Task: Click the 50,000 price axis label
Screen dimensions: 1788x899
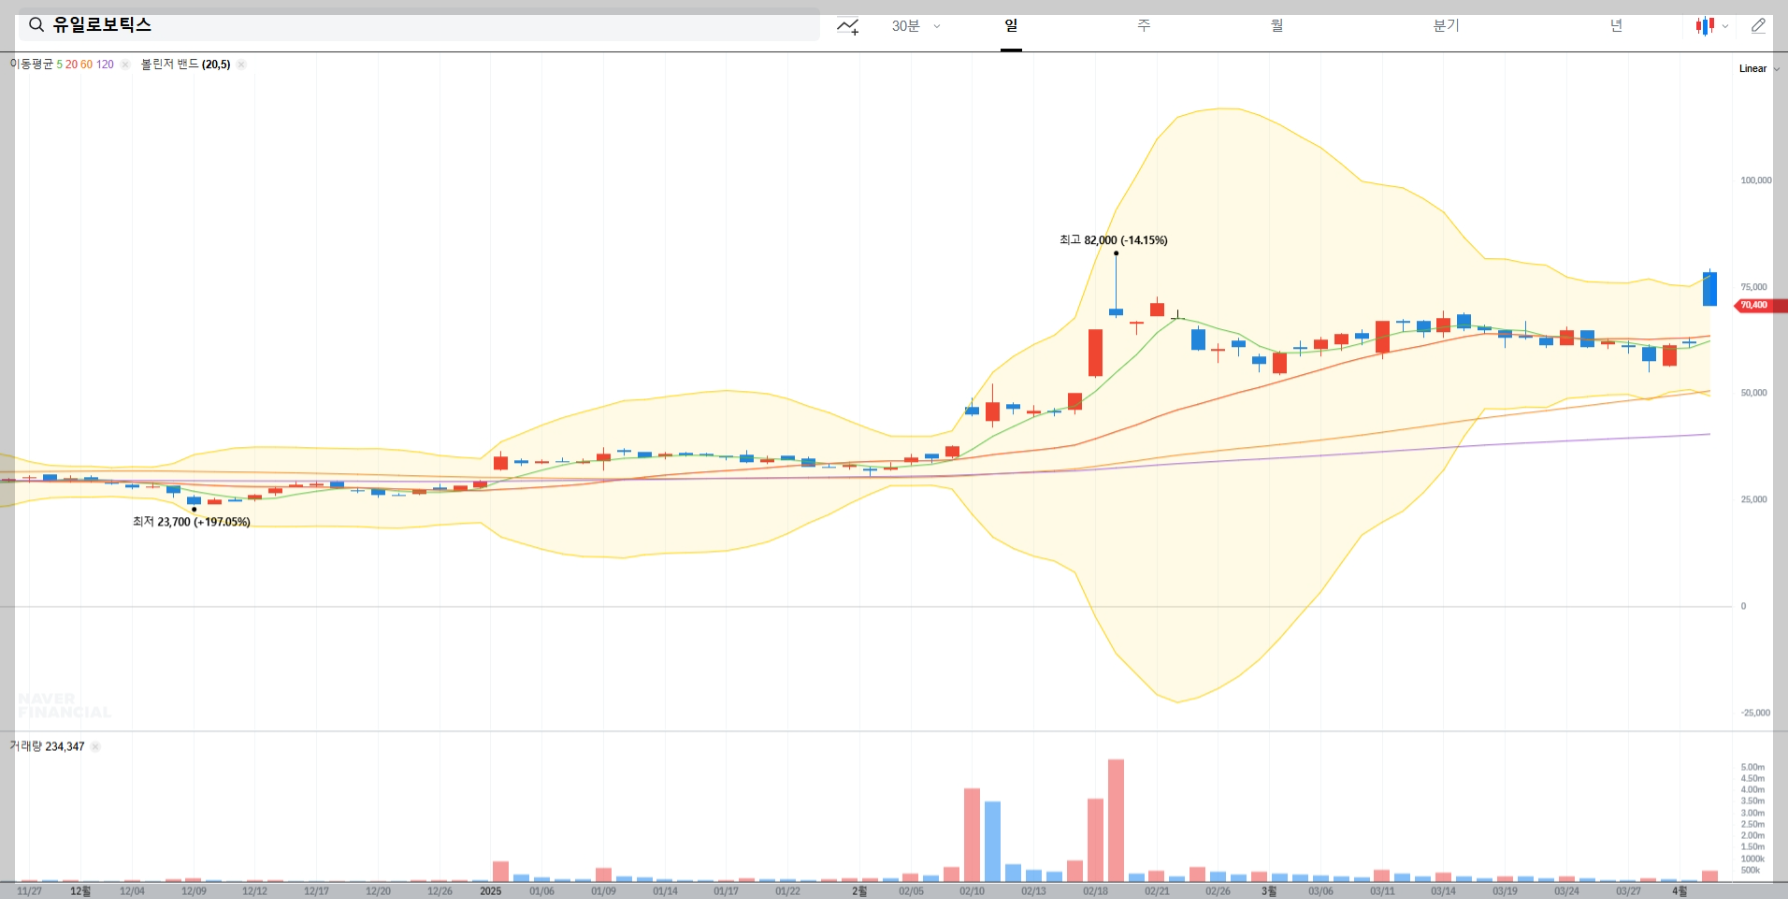Action: point(1754,393)
